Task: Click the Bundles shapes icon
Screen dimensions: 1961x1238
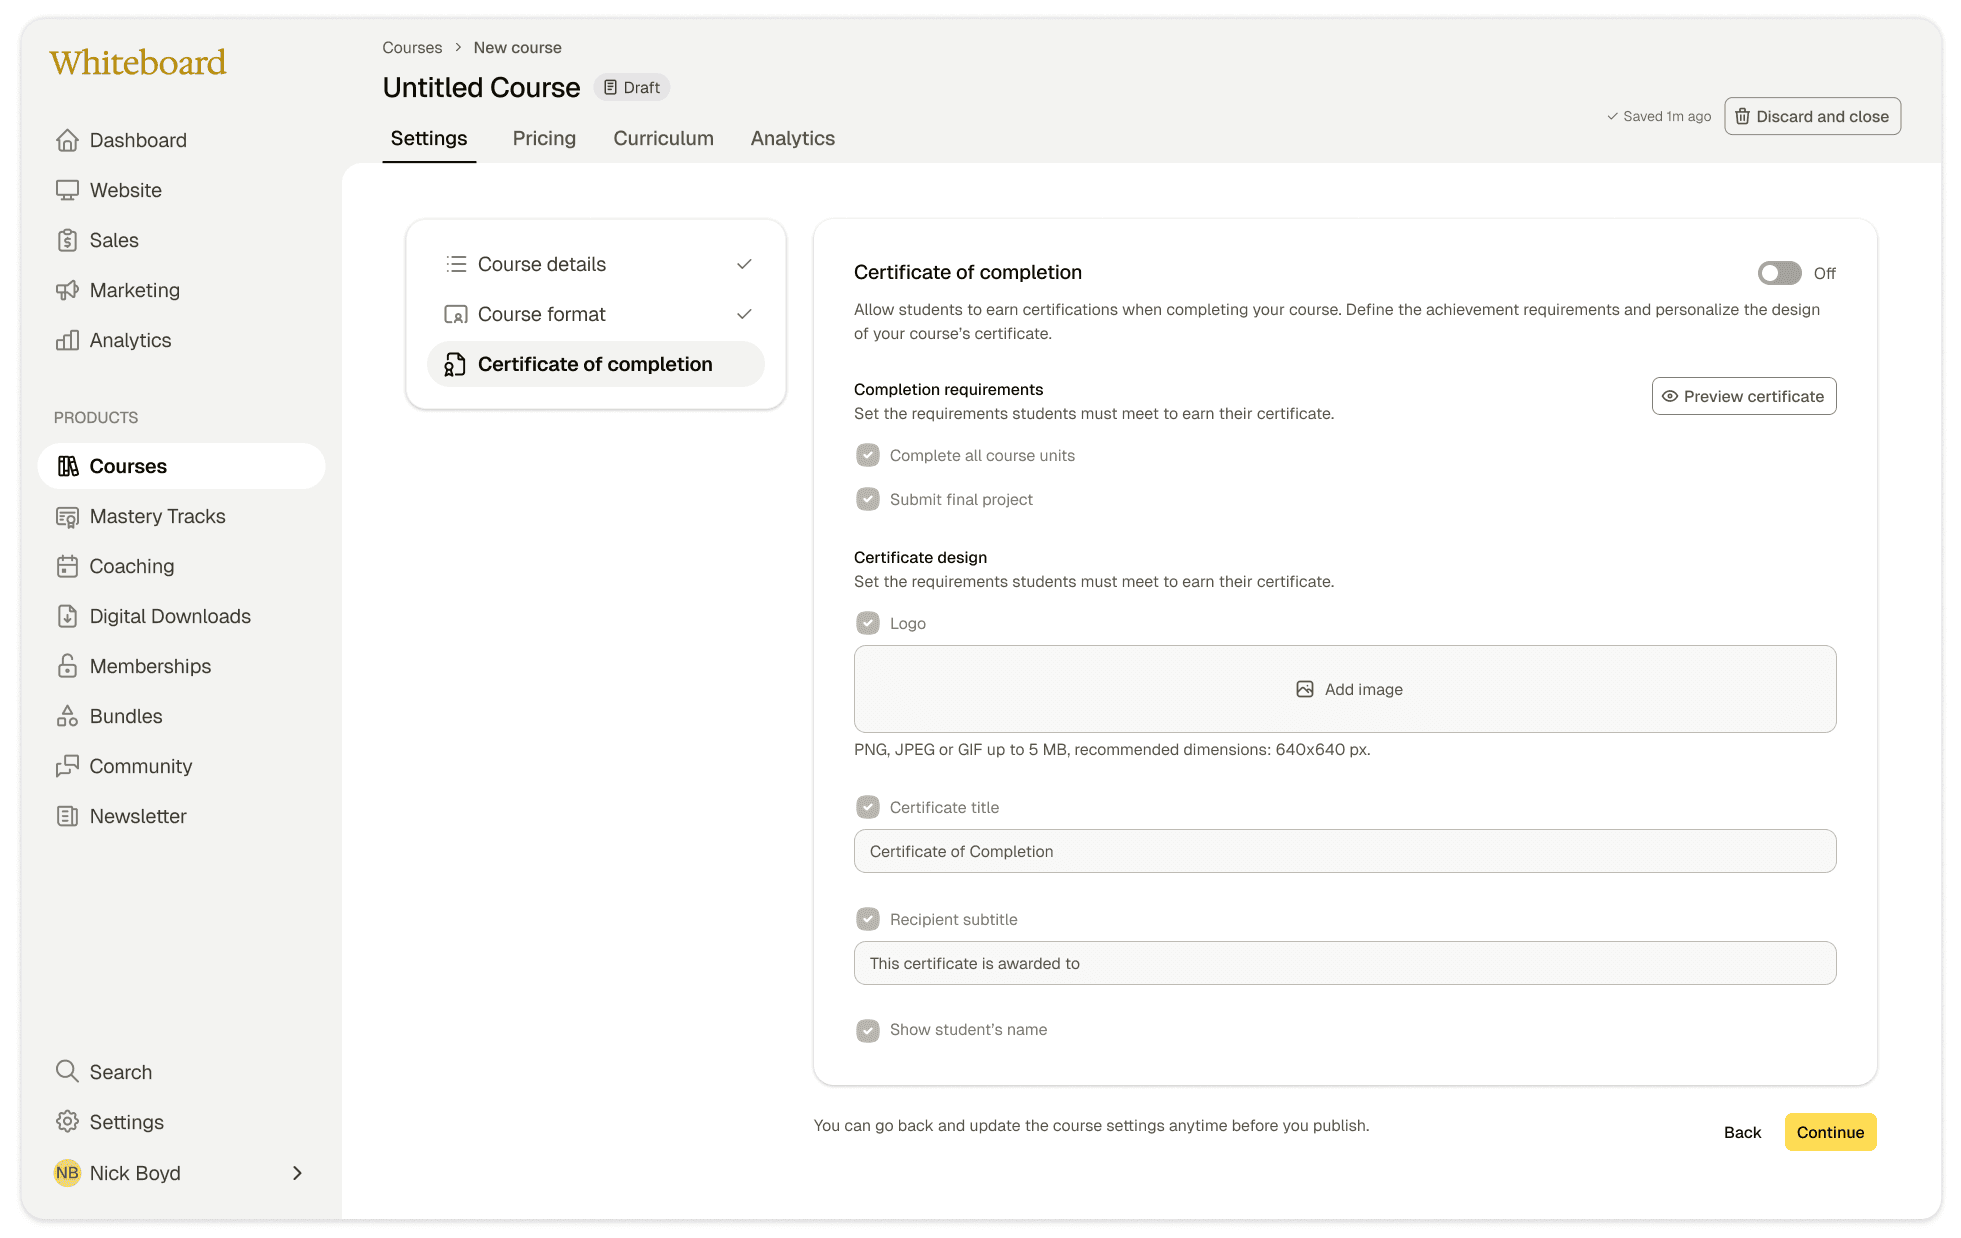Action: point(67,716)
